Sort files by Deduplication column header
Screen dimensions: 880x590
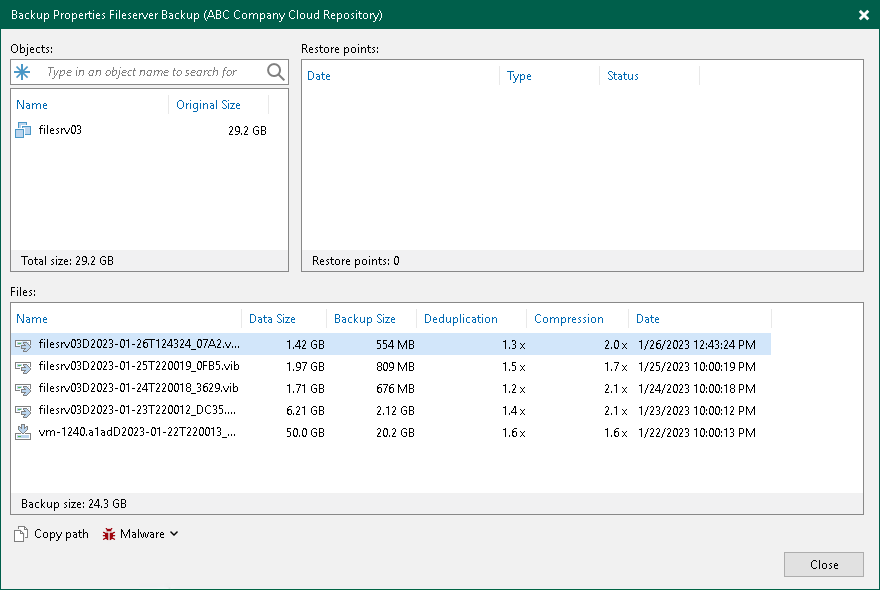(x=460, y=319)
